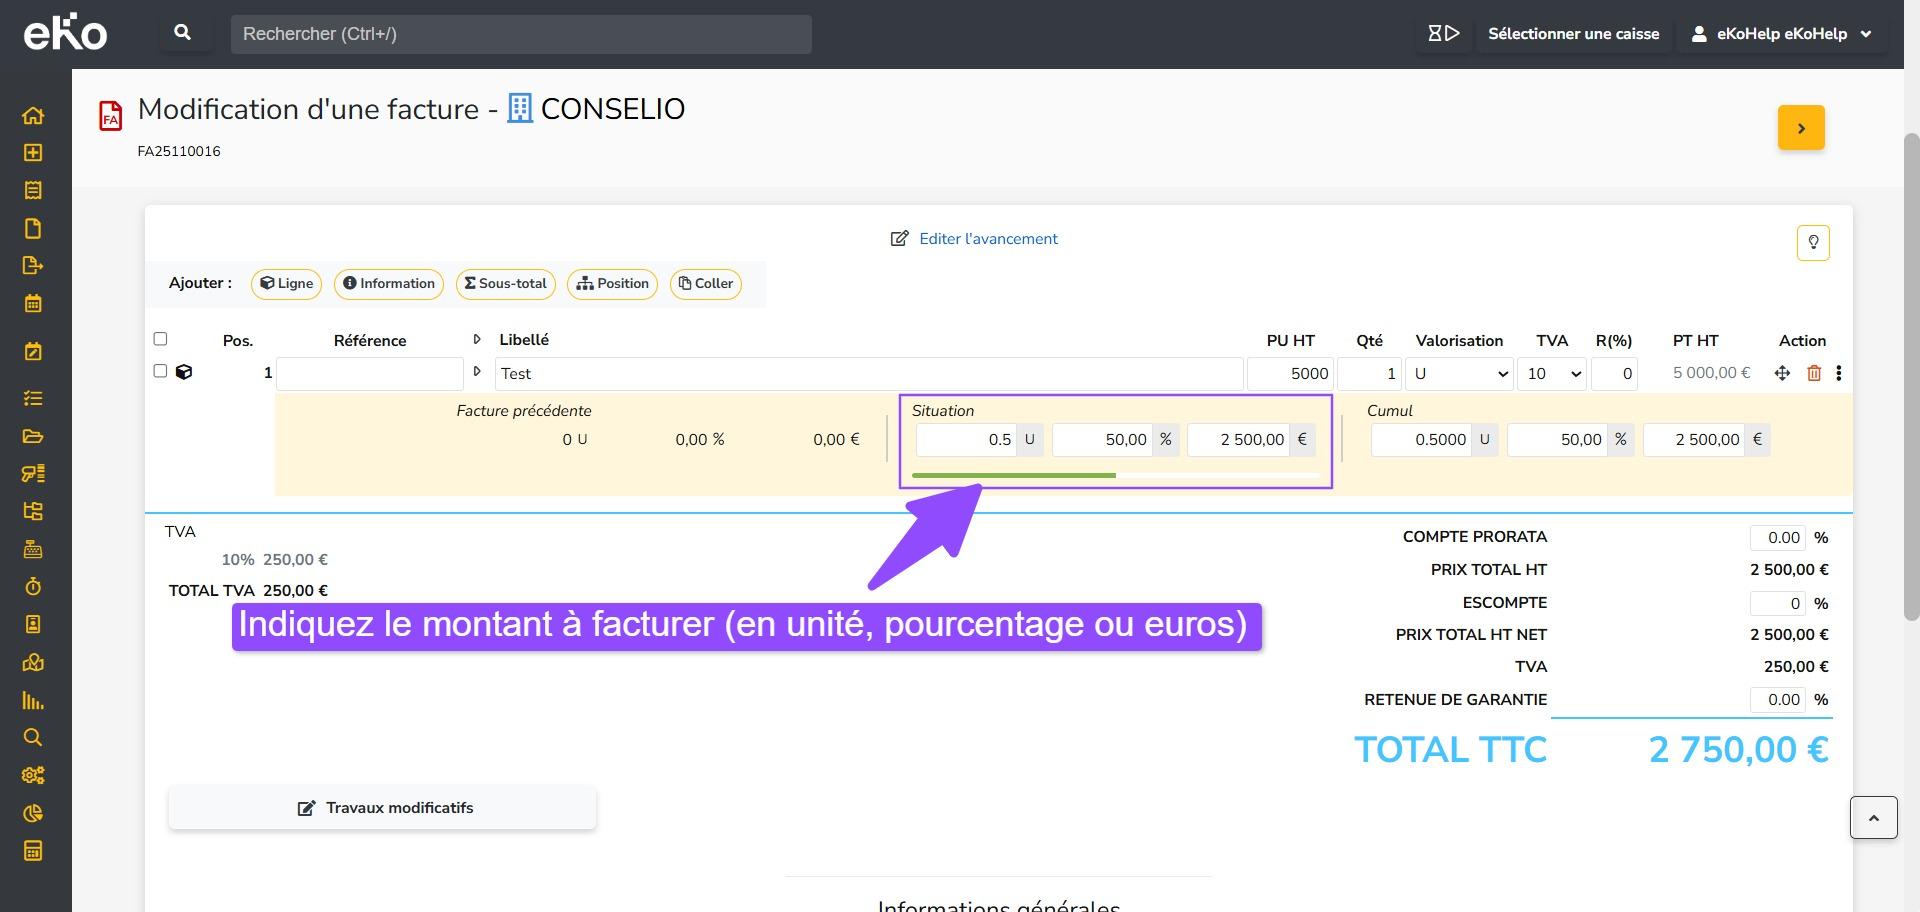Image resolution: width=1920 pixels, height=912 pixels.
Task: Expand the triangle beside the Test label
Action: (477, 372)
